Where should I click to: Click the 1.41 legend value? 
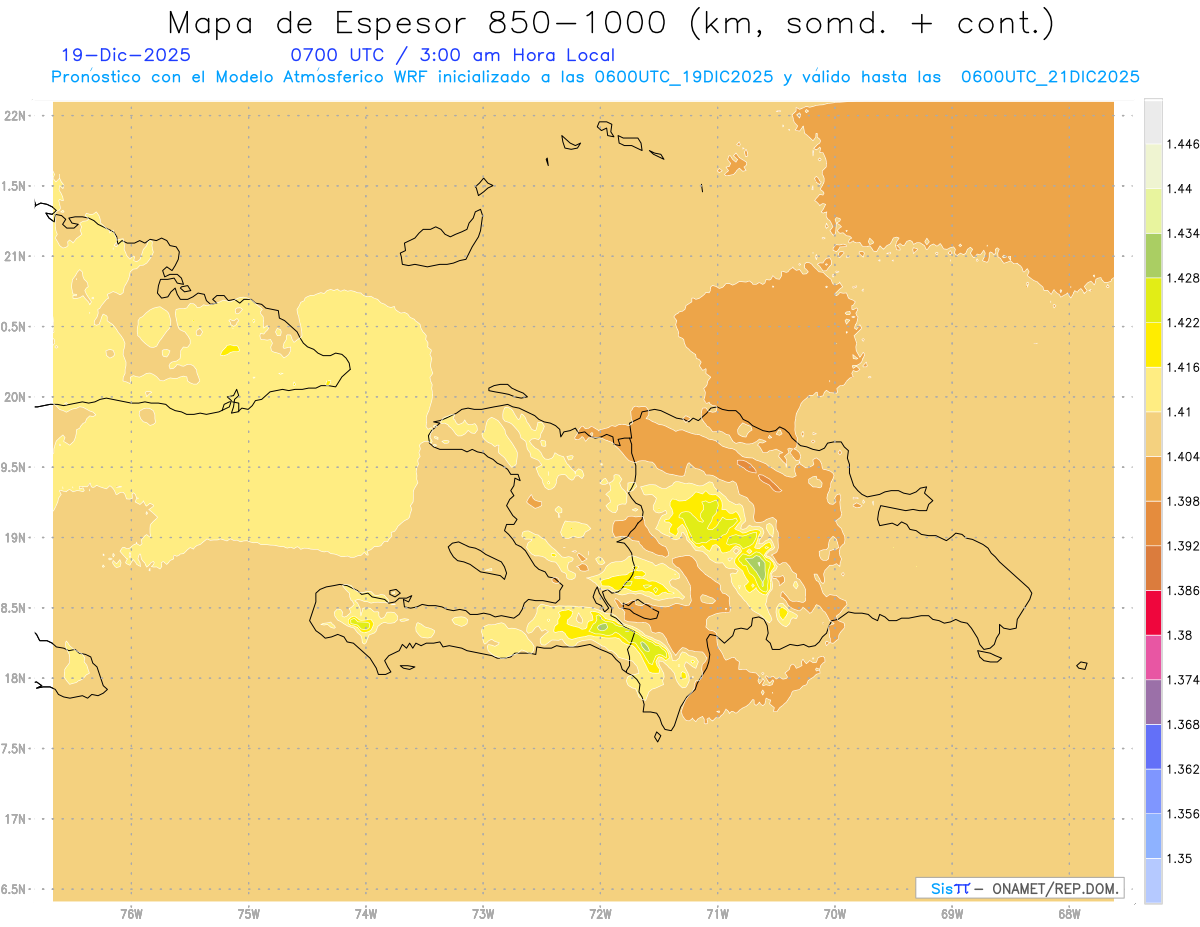[x=1180, y=411]
